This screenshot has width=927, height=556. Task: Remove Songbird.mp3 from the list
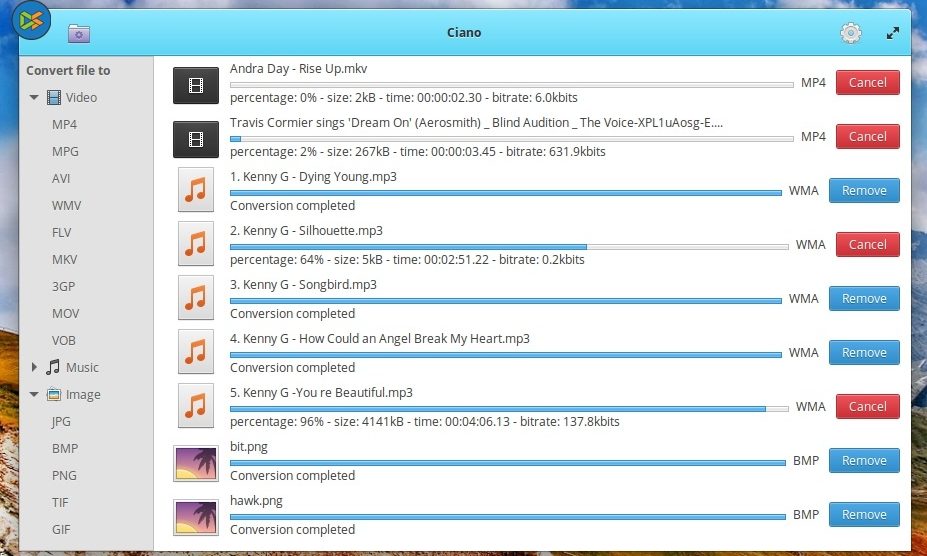(x=864, y=299)
